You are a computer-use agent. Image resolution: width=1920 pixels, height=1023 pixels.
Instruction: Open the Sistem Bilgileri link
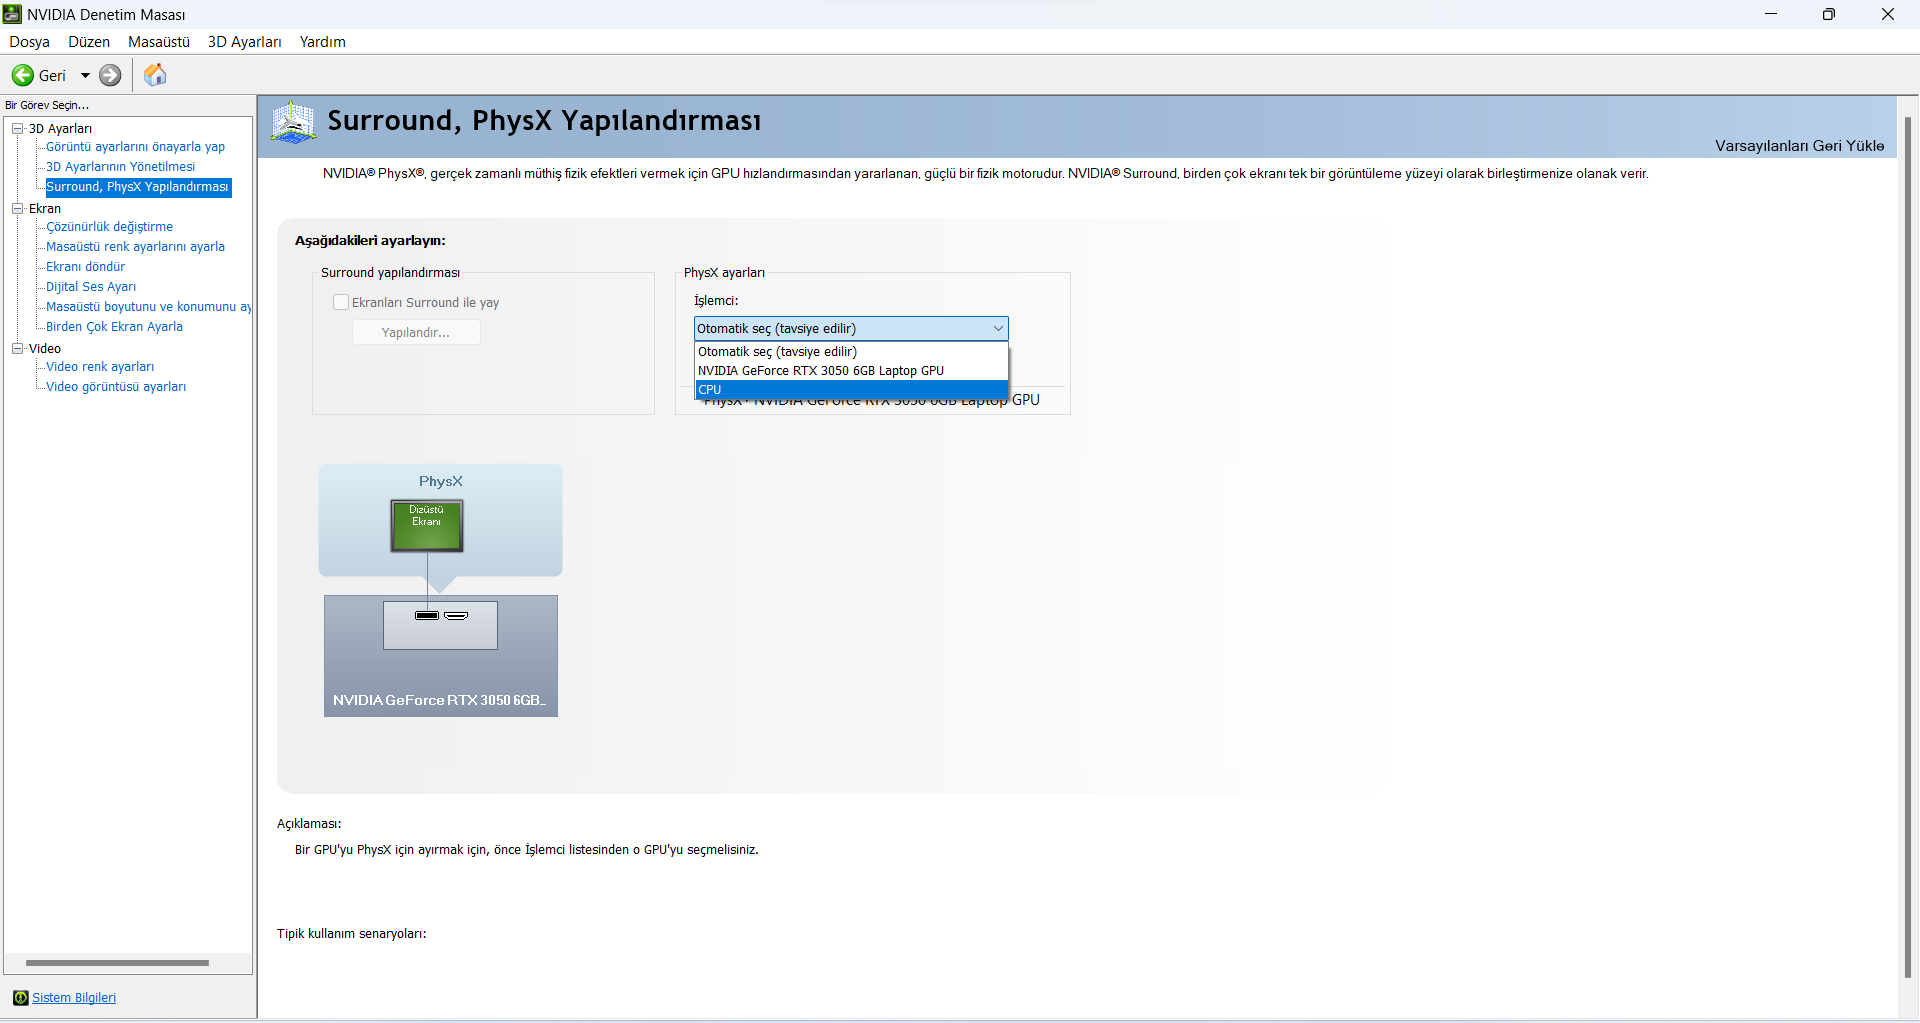point(74,998)
